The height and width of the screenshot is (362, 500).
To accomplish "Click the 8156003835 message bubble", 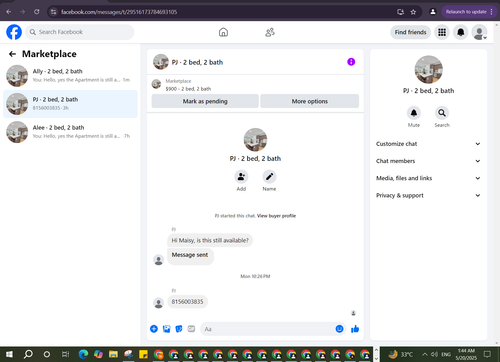I will (x=187, y=302).
